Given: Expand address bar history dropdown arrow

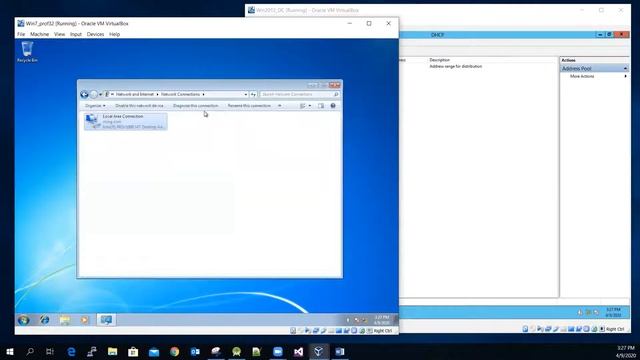Looking at the screenshot, I should tap(246, 94).
